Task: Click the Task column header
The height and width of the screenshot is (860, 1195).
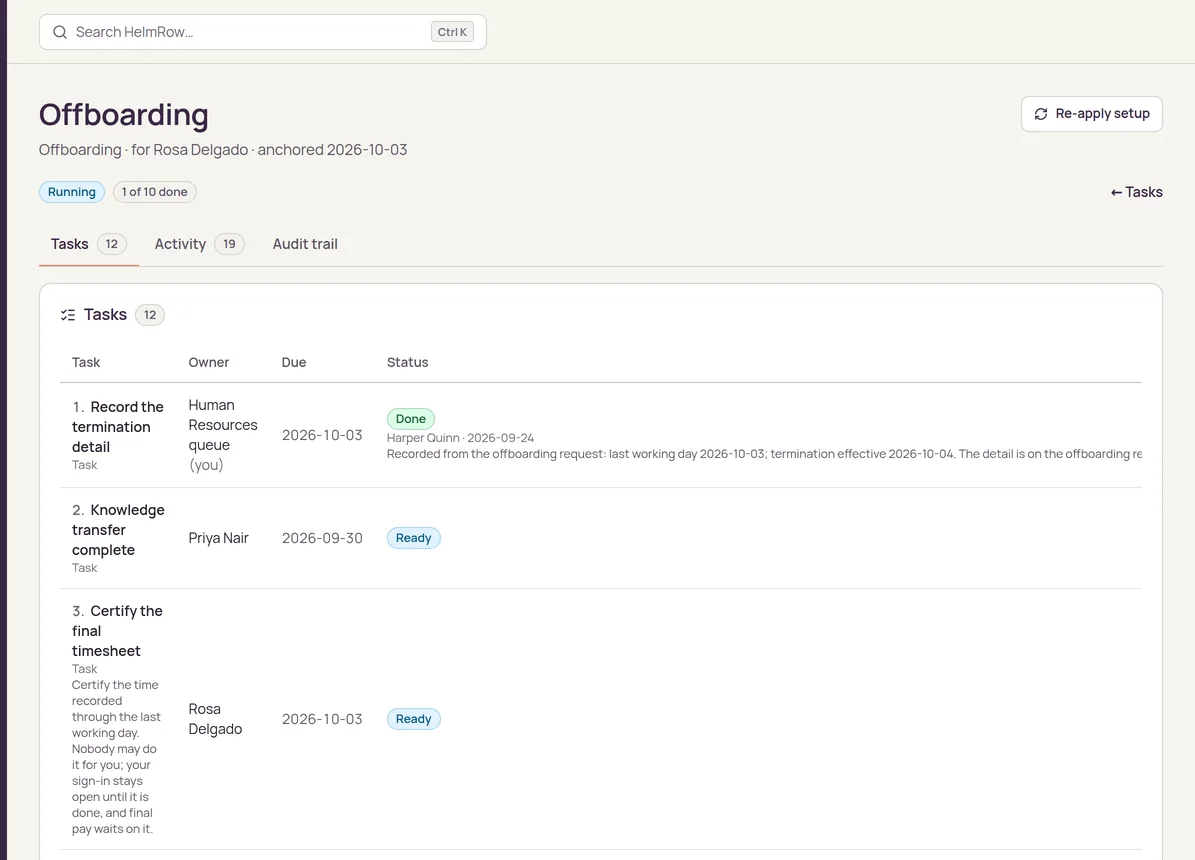Action: point(86,362)
